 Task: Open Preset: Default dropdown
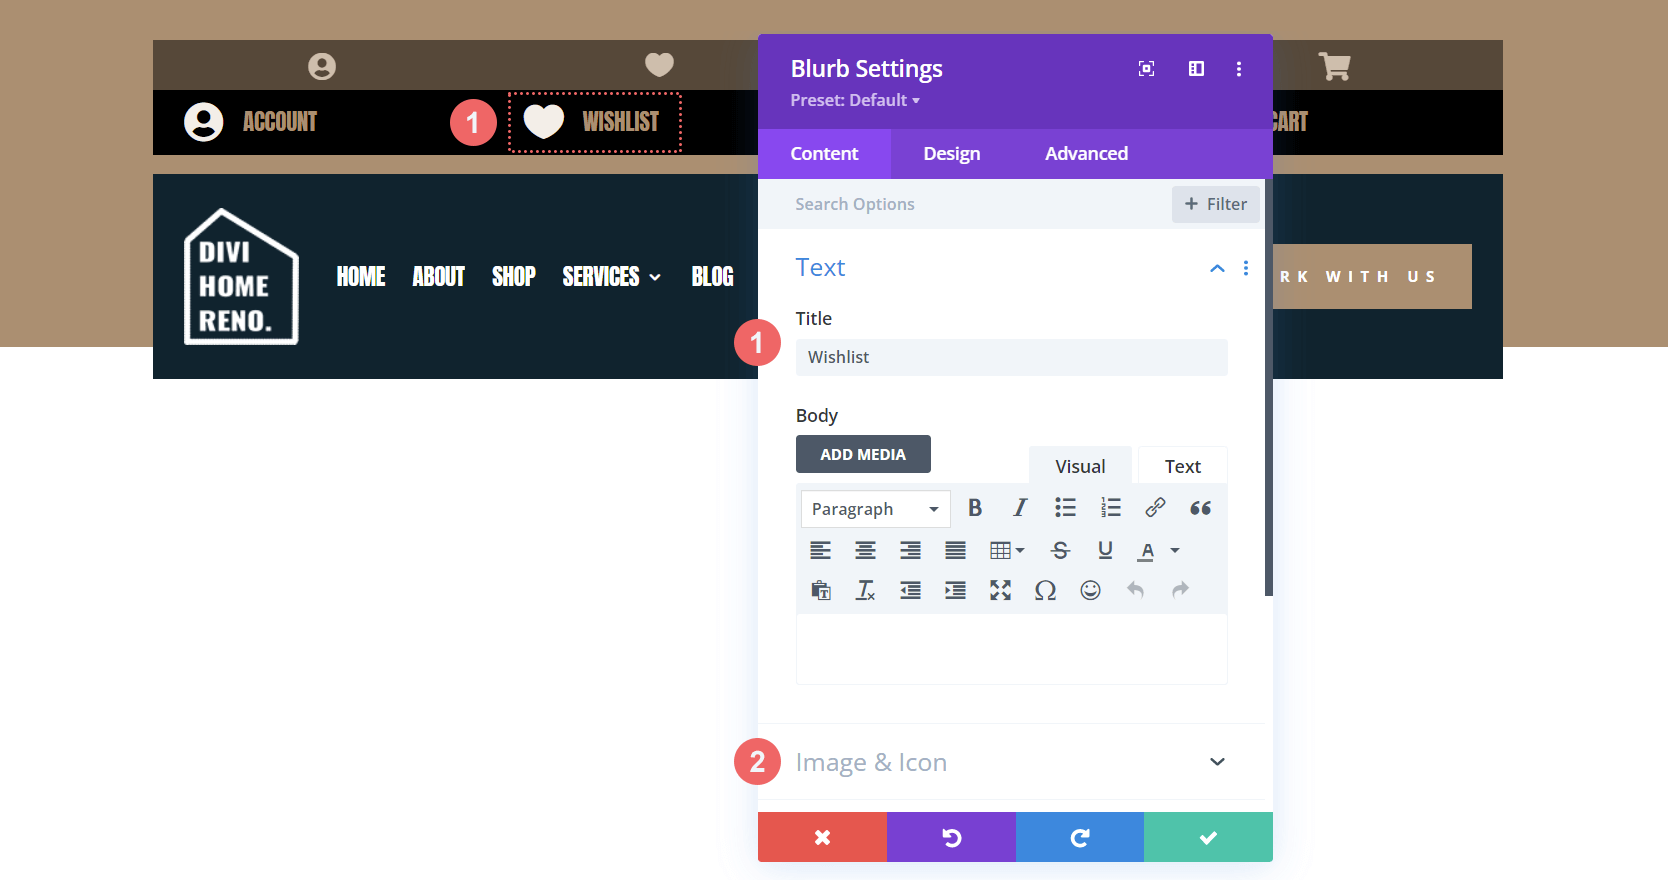(854, 100)
